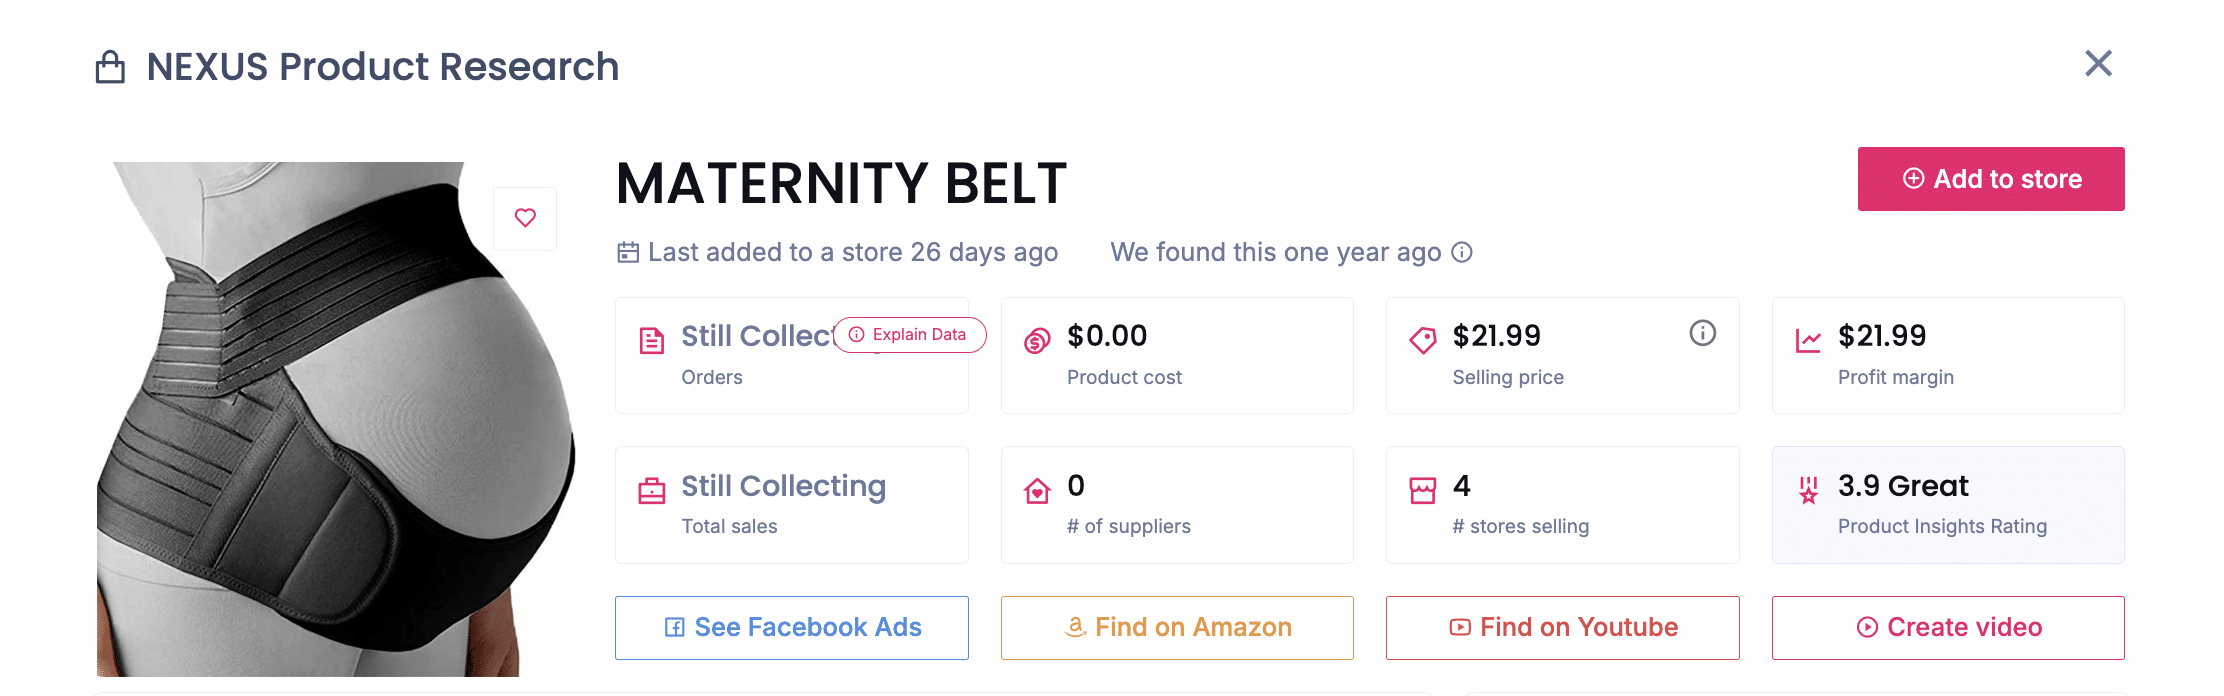Open the info icon near We found this one year ago
Screen dimensions: 2224x696
point(1462,253)
